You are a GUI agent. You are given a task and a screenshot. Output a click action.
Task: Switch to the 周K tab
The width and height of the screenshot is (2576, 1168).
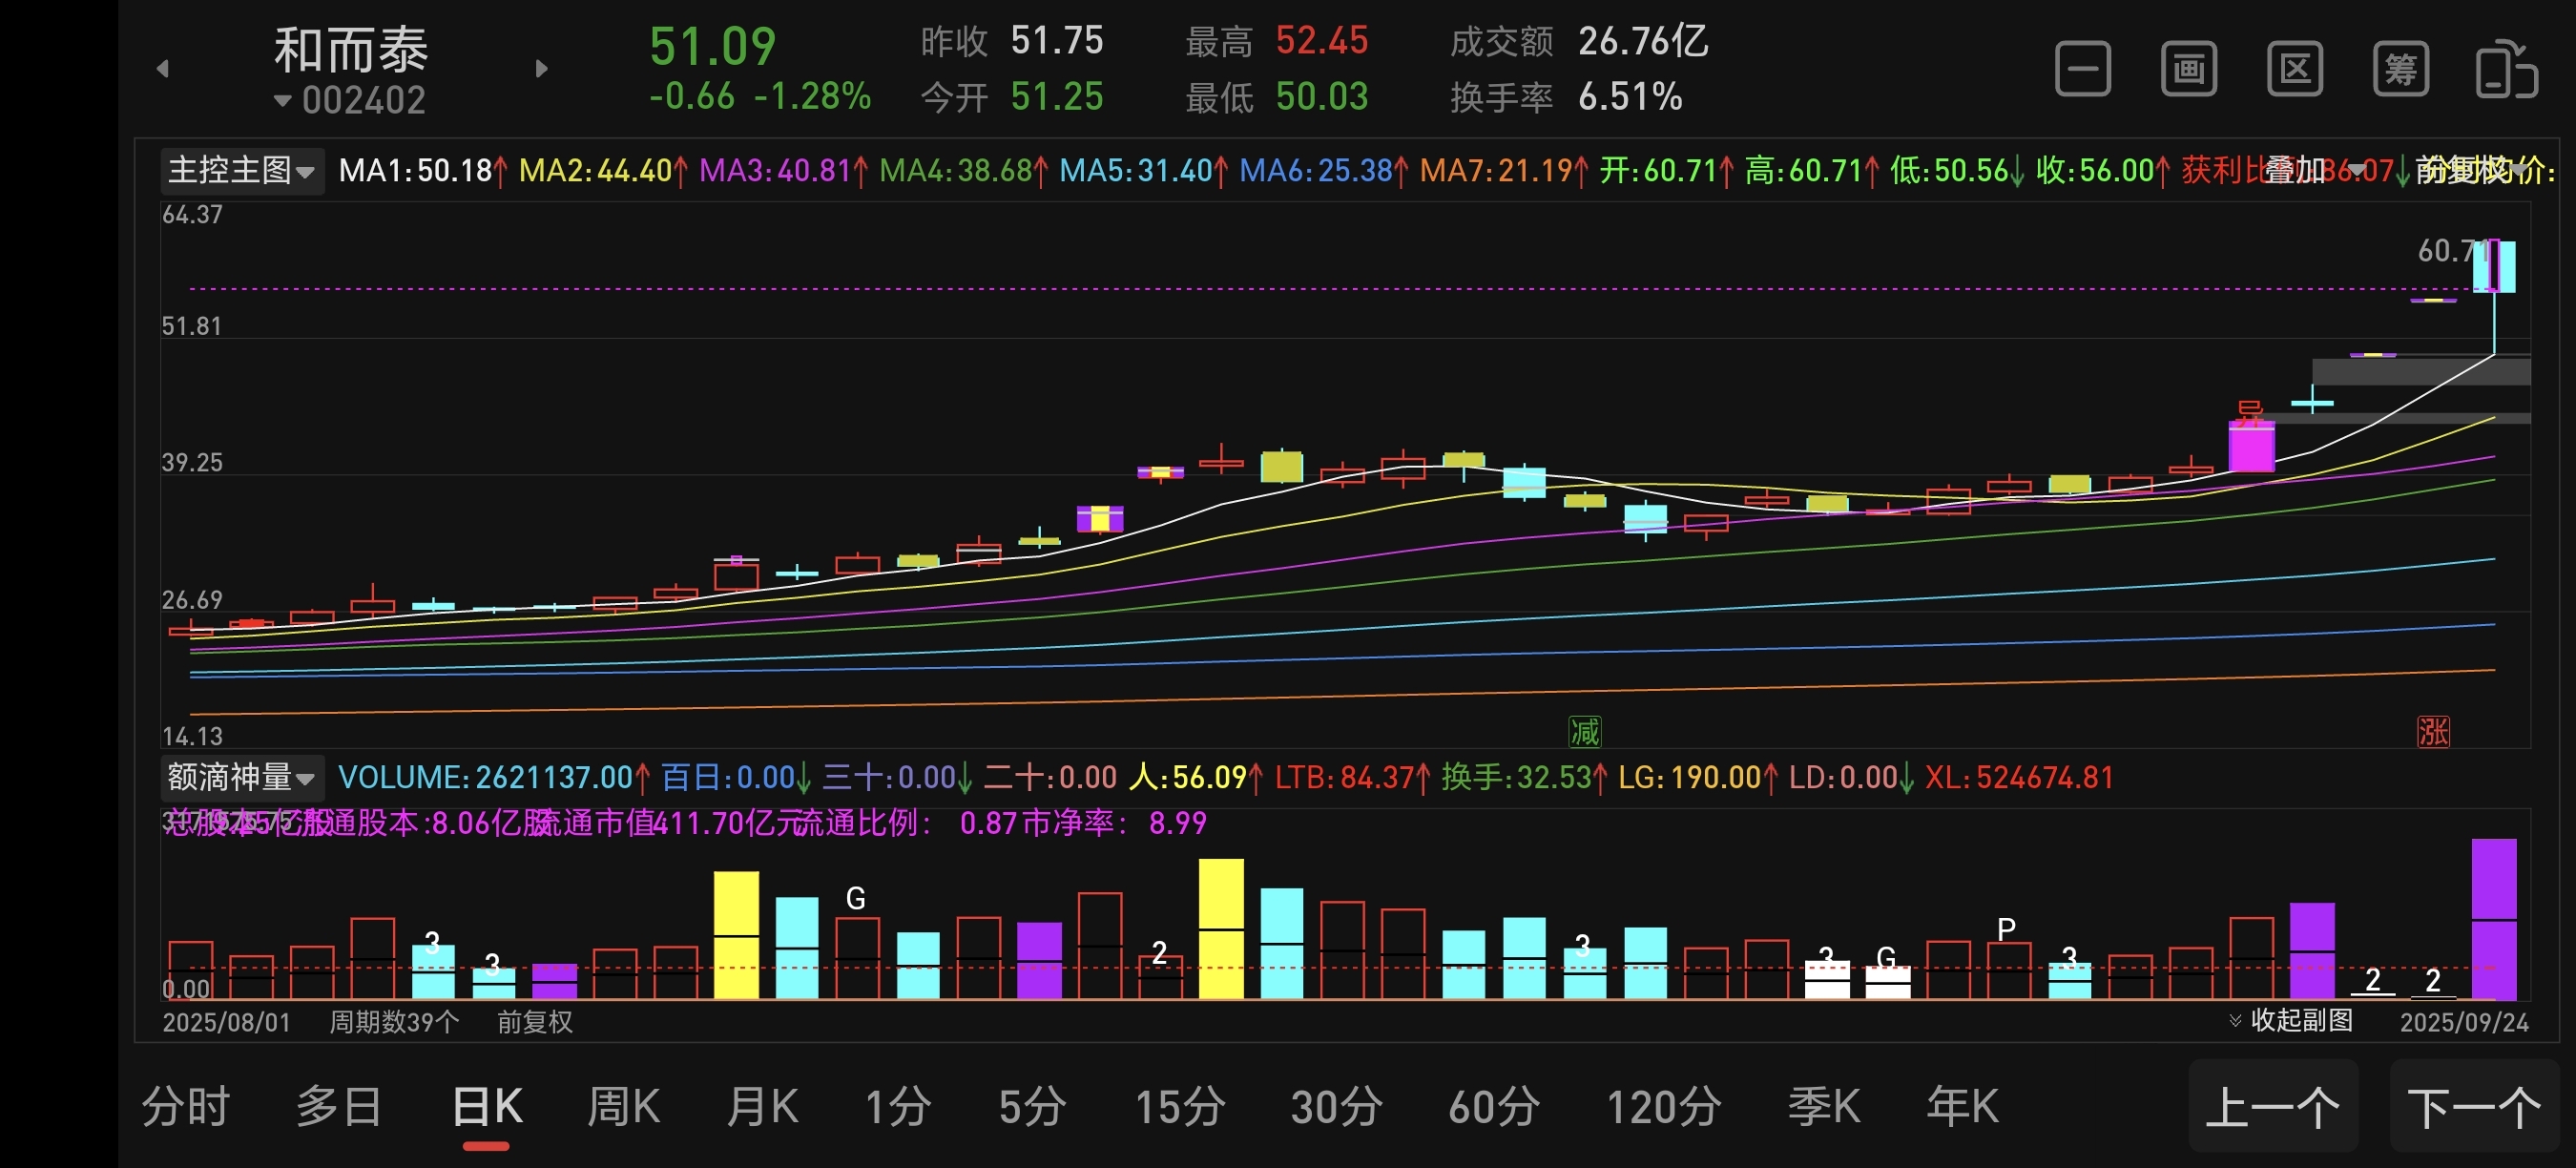(x=622, y=1107)
